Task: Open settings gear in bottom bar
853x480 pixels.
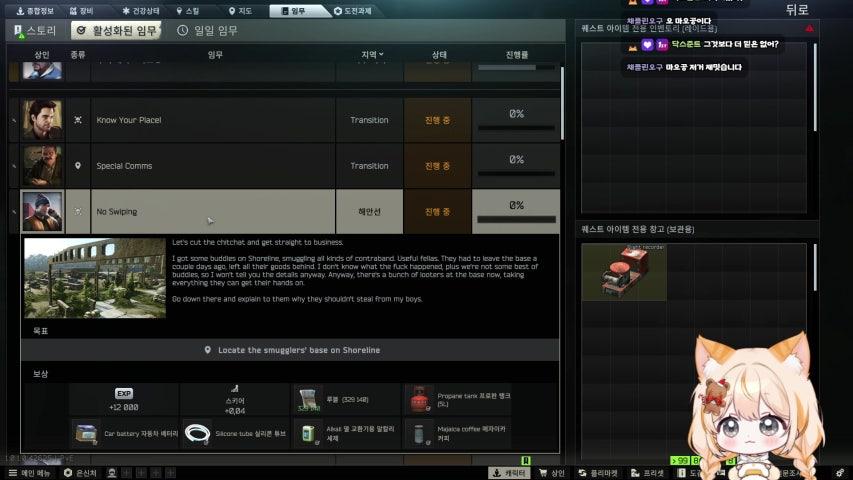Action: tap(840, 473)
